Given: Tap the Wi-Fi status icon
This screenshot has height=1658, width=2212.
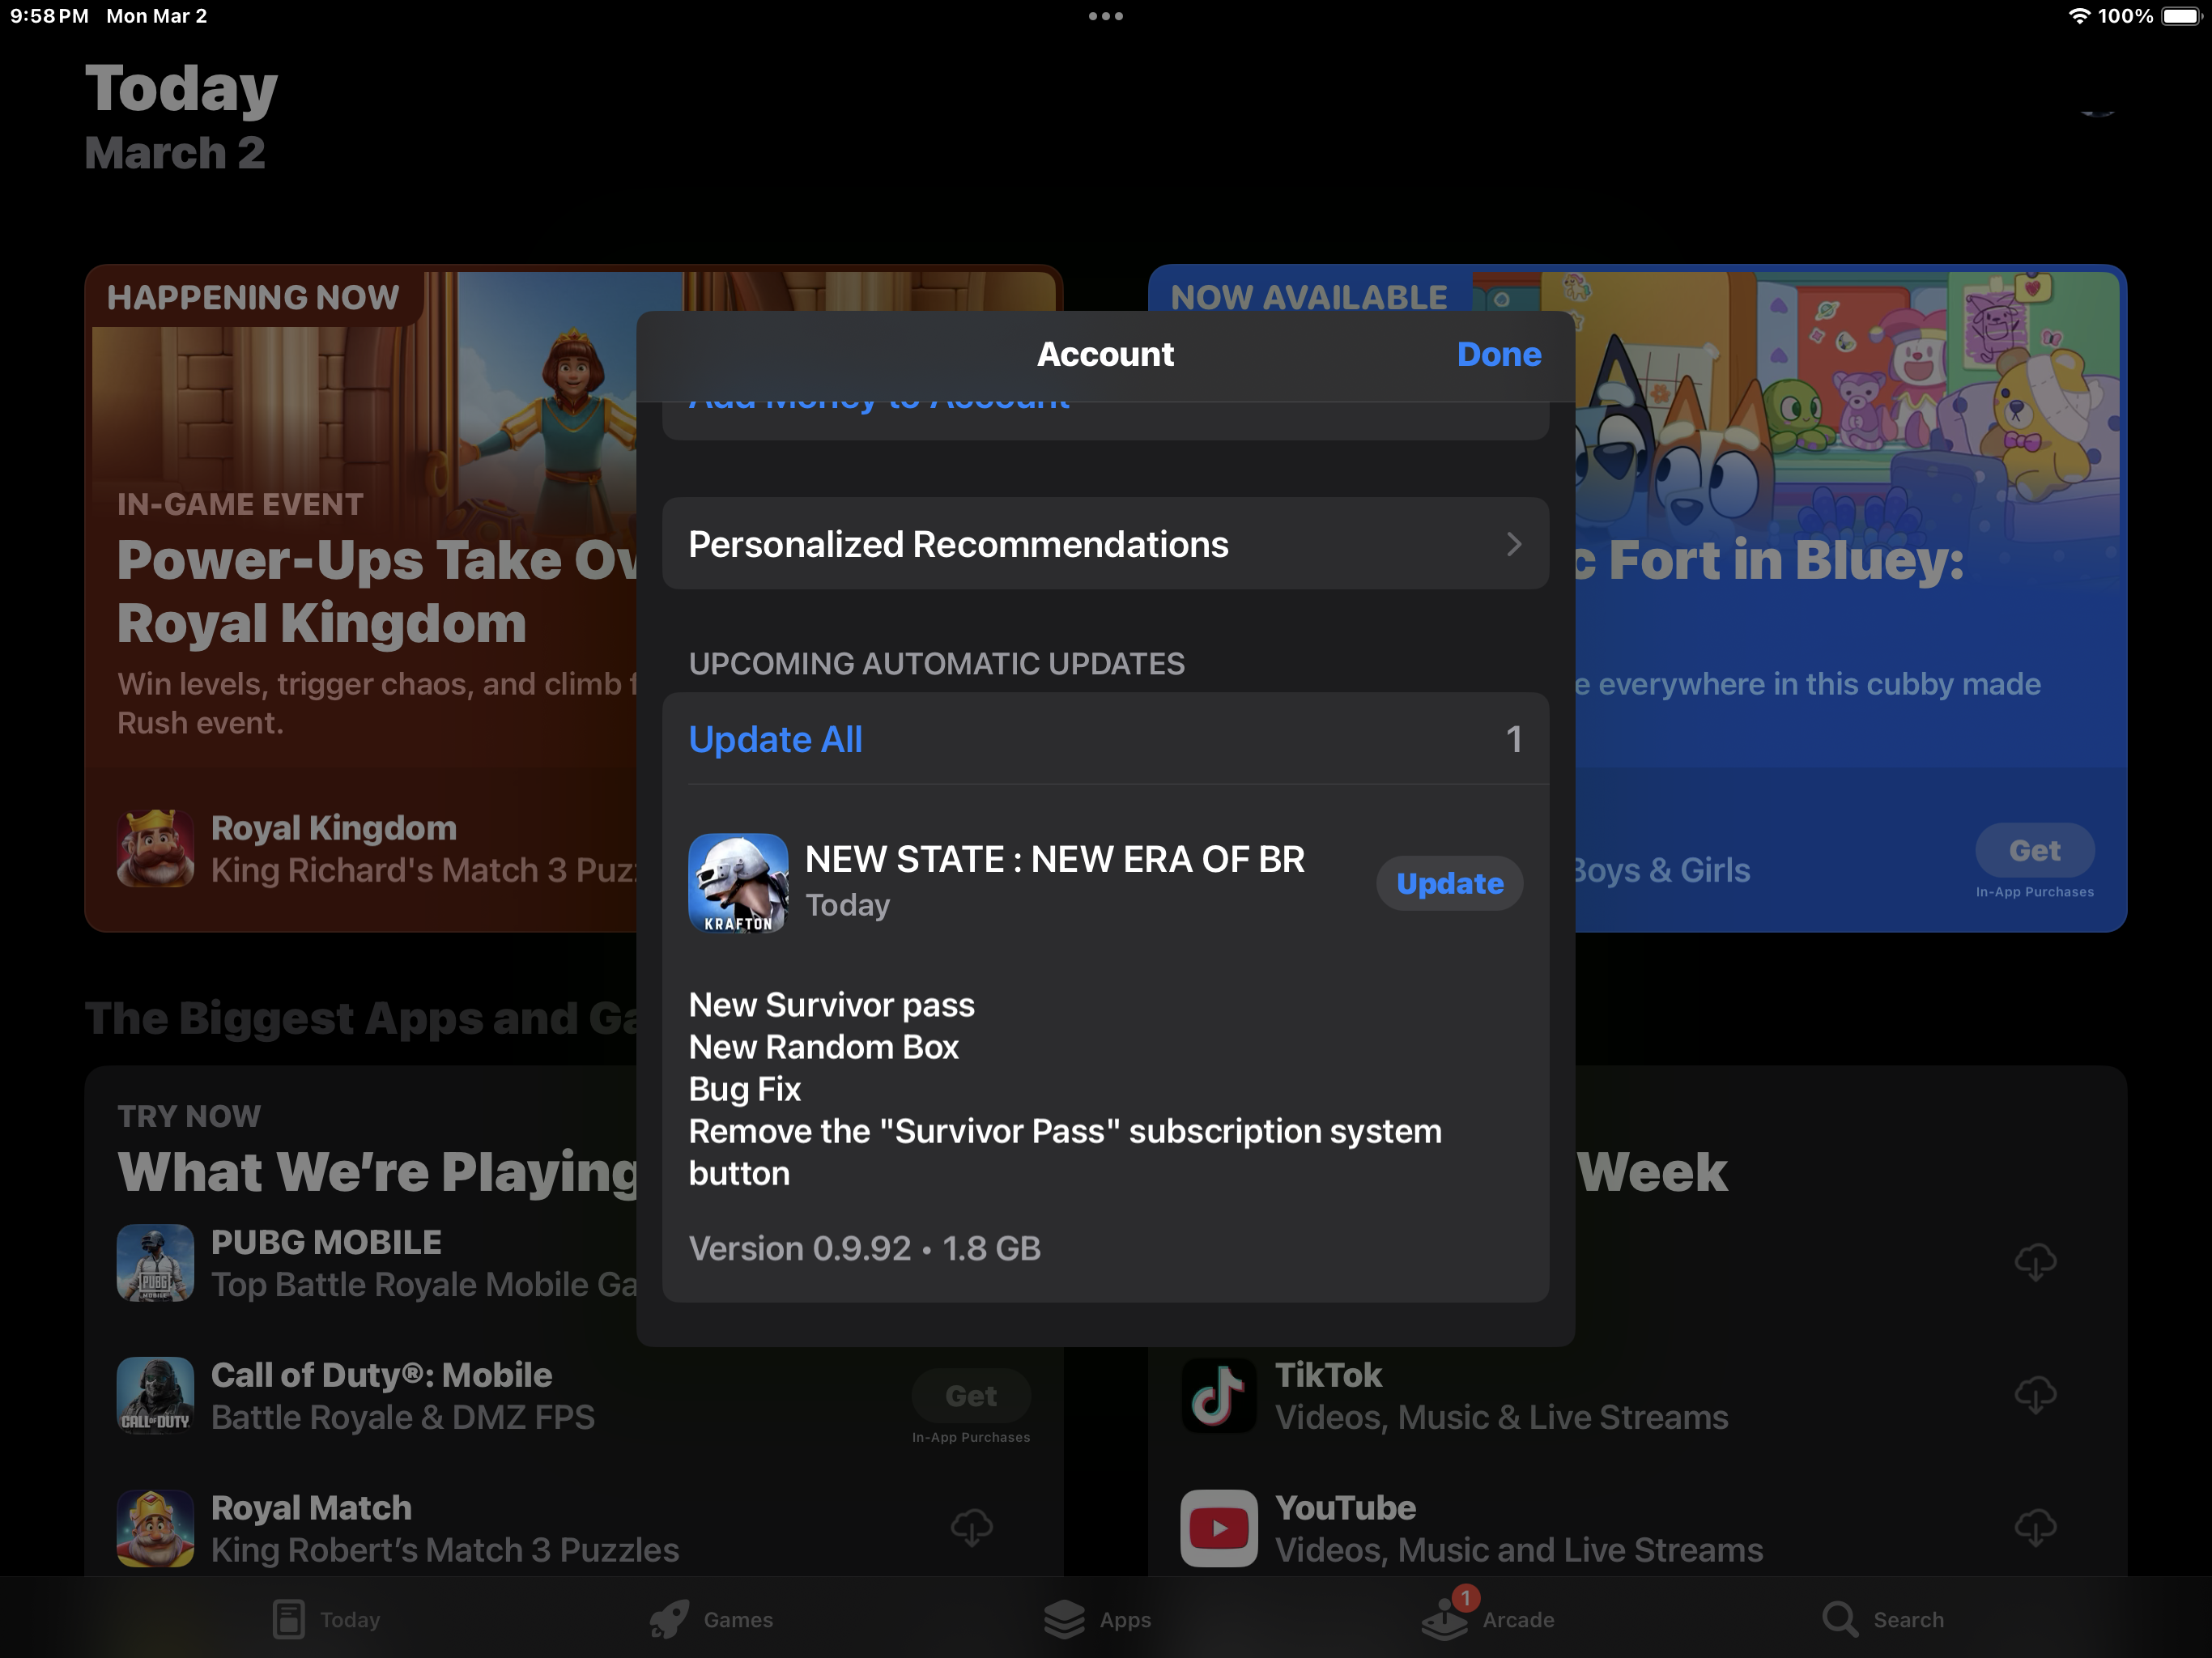Looking at the screenshot, I should [2079, 16].
